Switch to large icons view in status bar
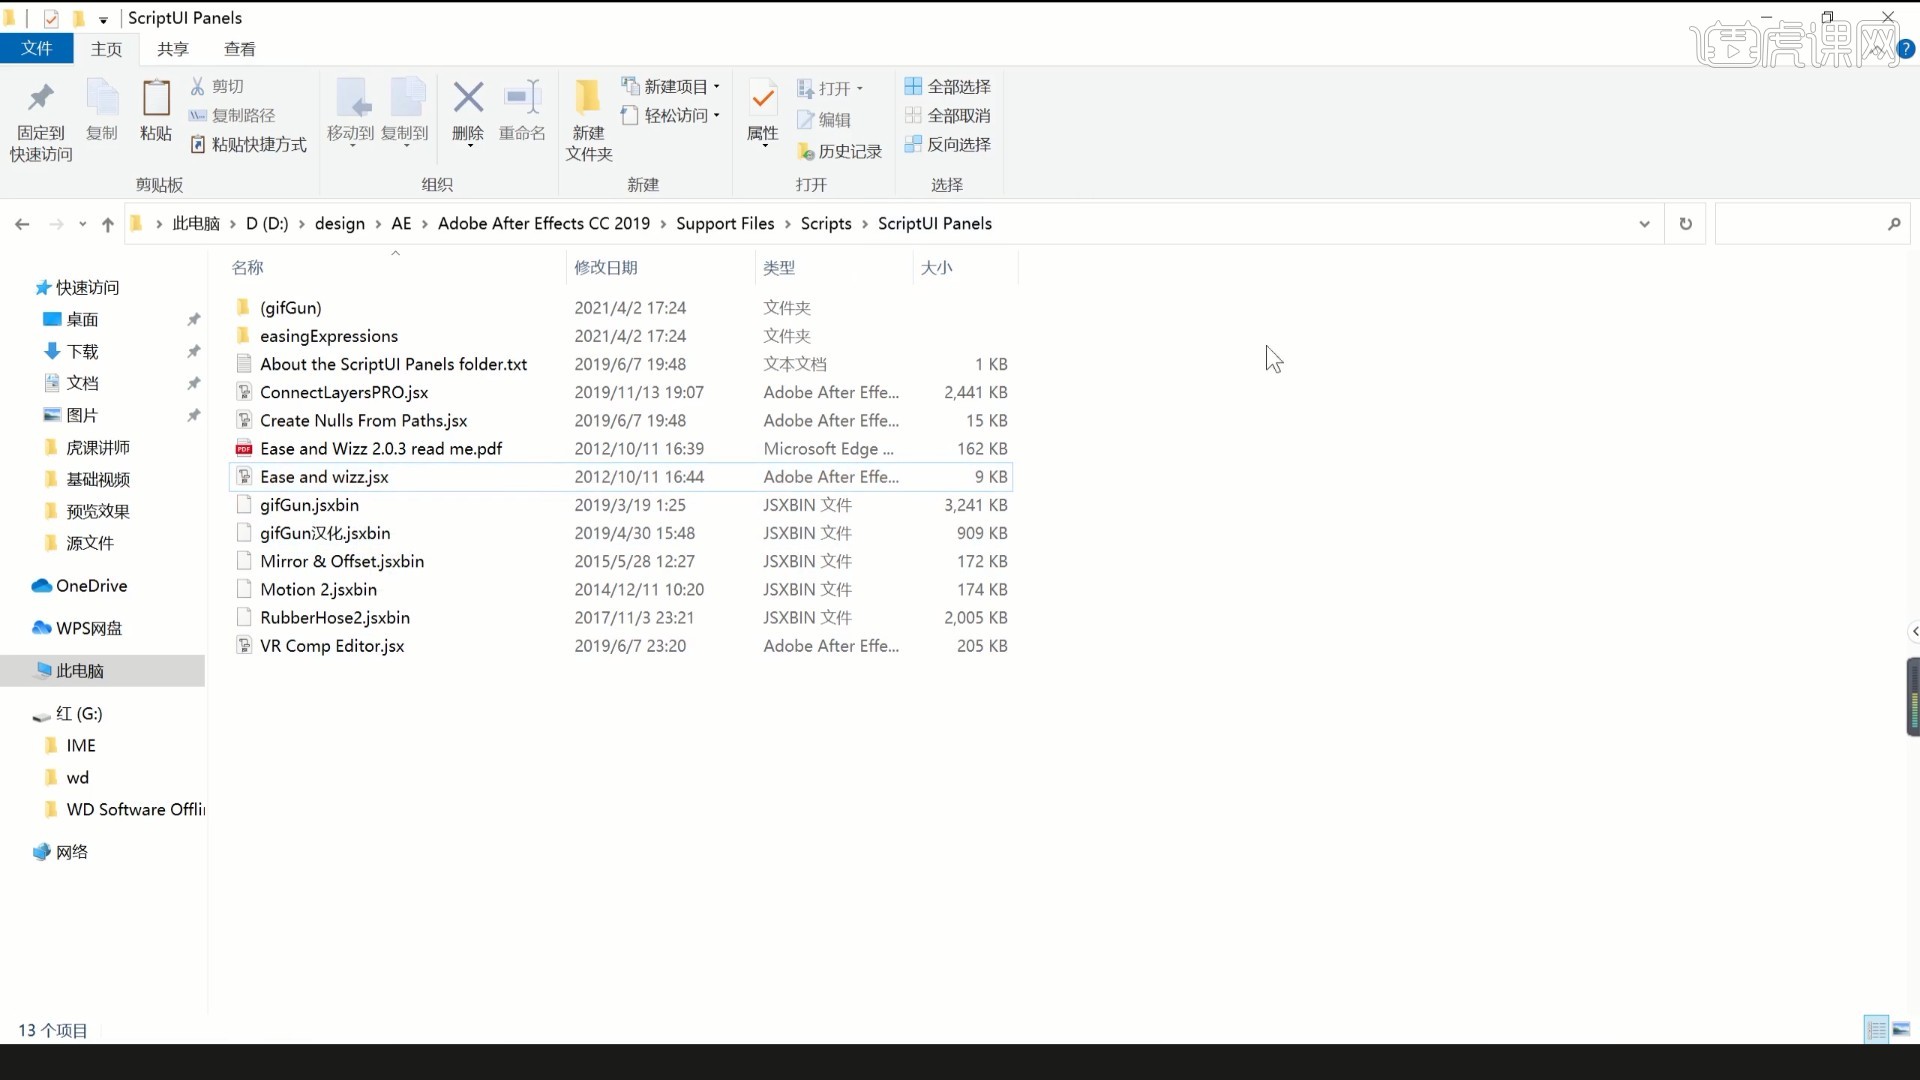 [1902, 1029]
